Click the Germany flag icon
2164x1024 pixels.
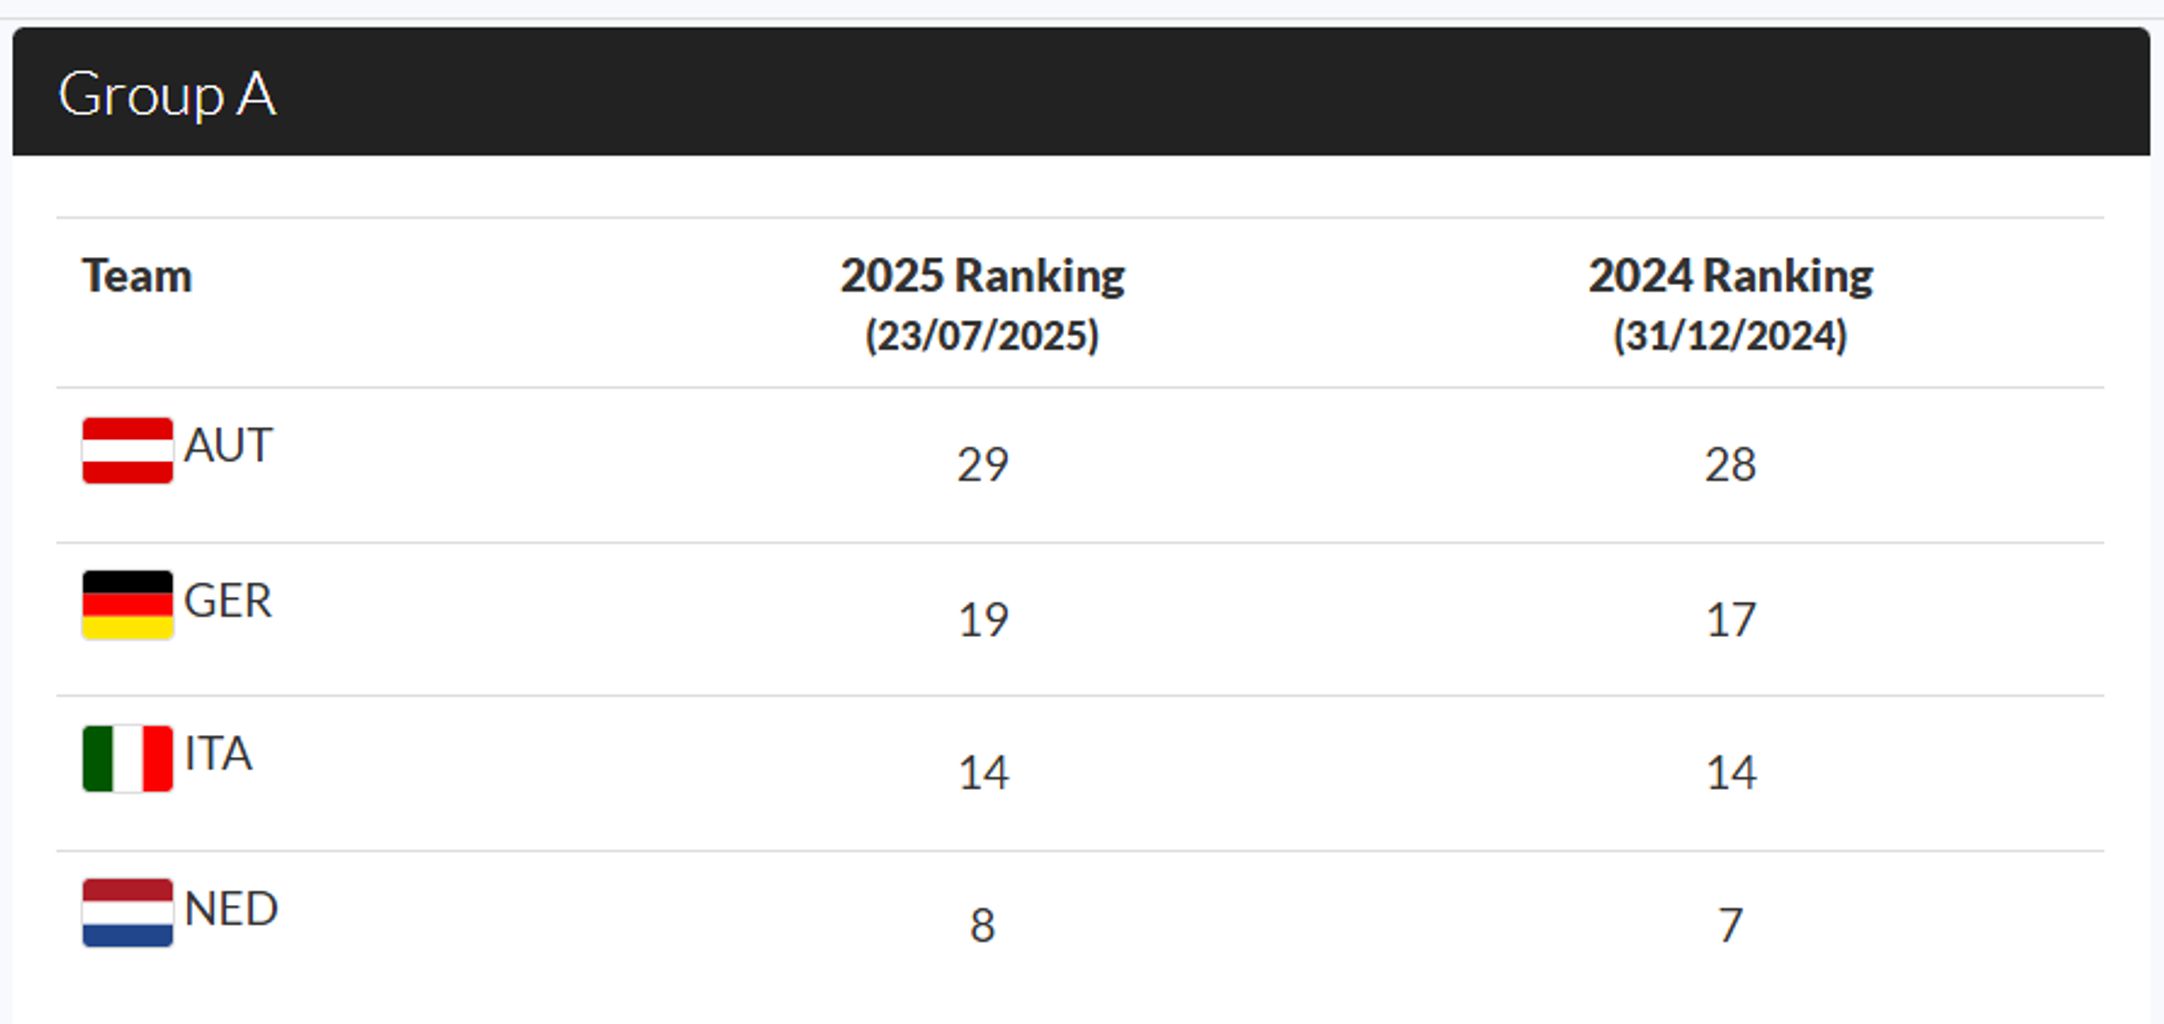pyautogui.click(x=127, y=605)
